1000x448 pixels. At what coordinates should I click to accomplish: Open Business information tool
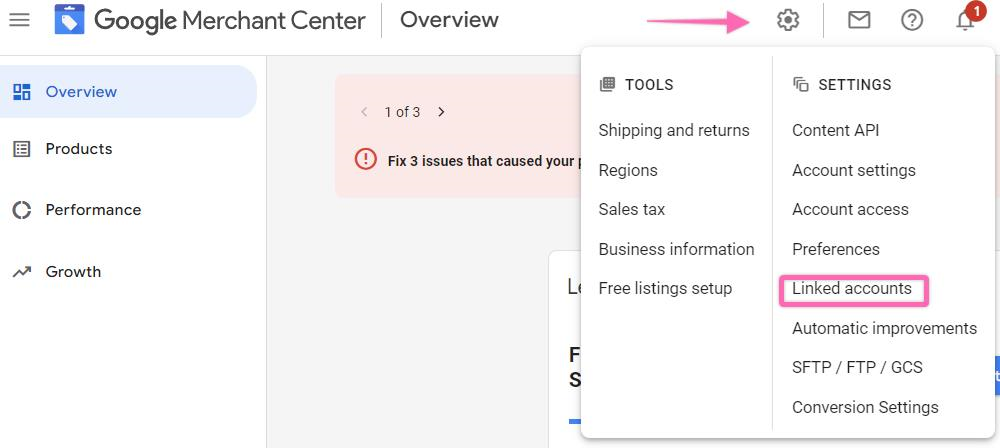pos(676,249)
